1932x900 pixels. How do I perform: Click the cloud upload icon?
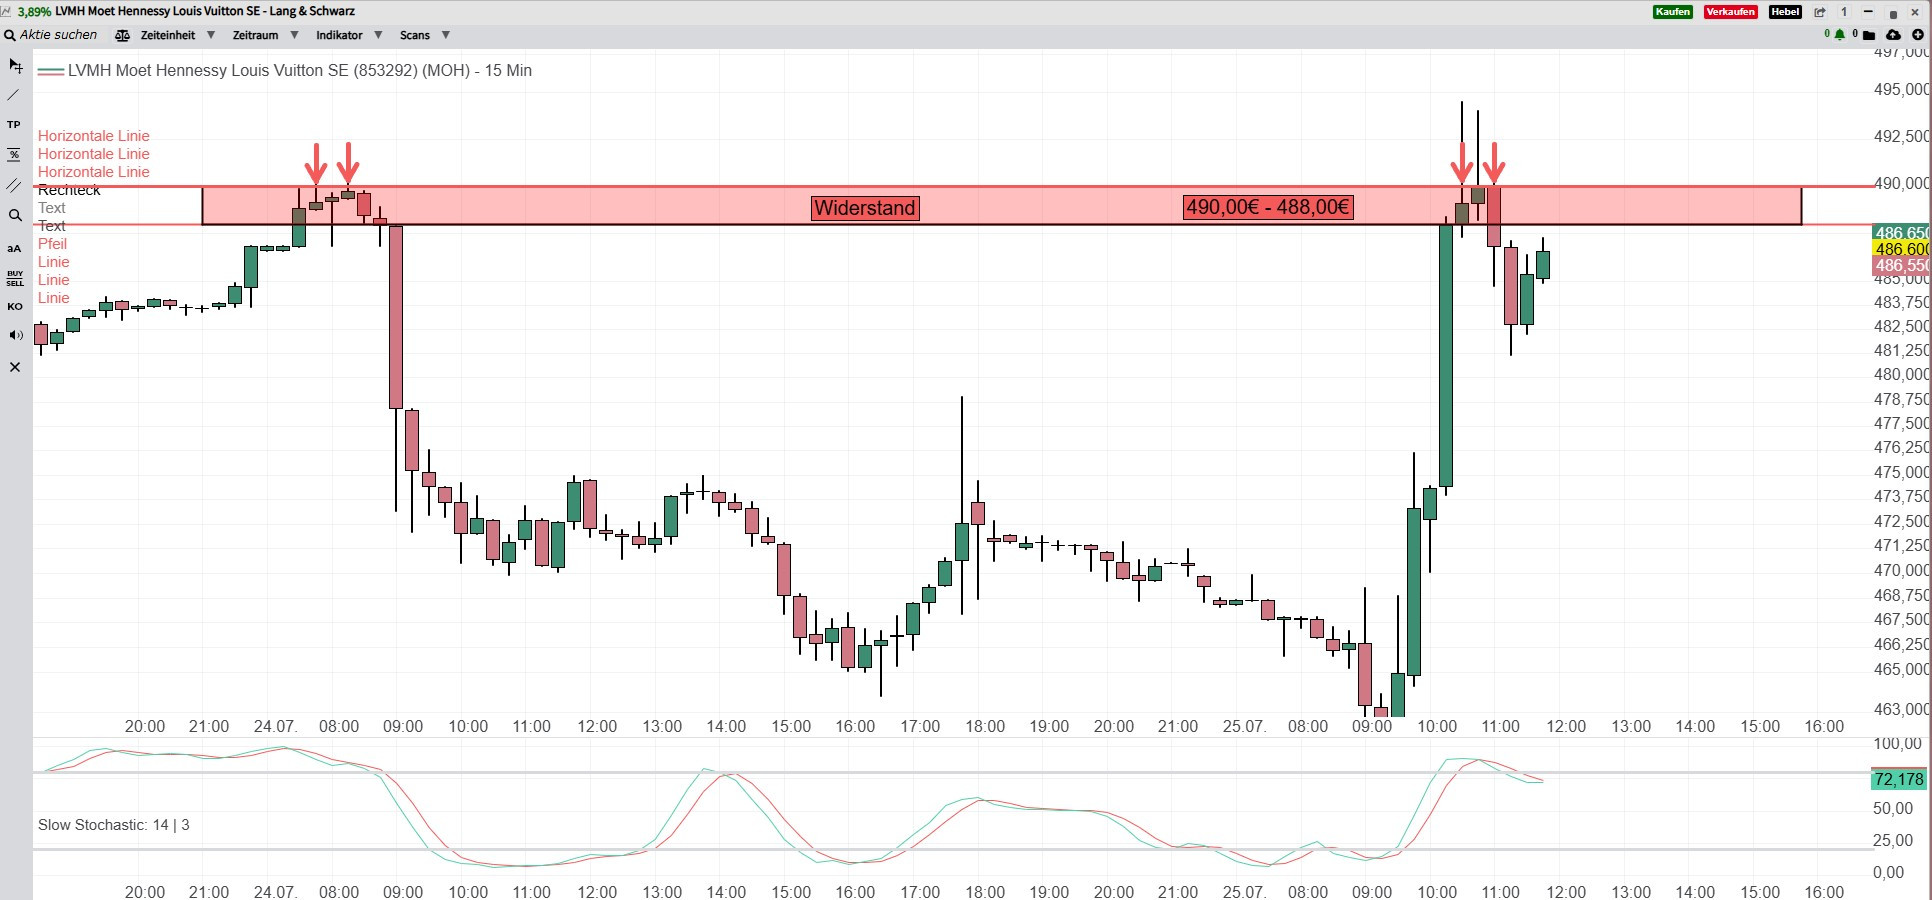[x=1893, y=35]
